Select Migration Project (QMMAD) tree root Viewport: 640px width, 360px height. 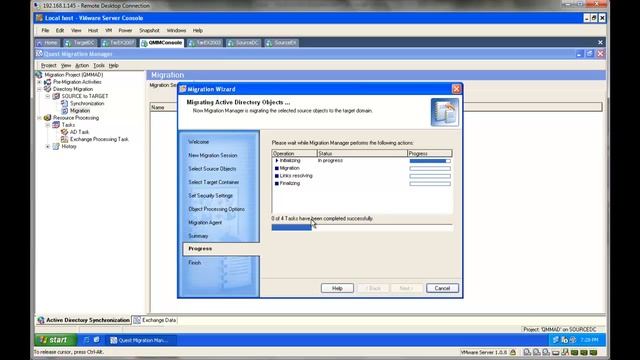[73, 75]
